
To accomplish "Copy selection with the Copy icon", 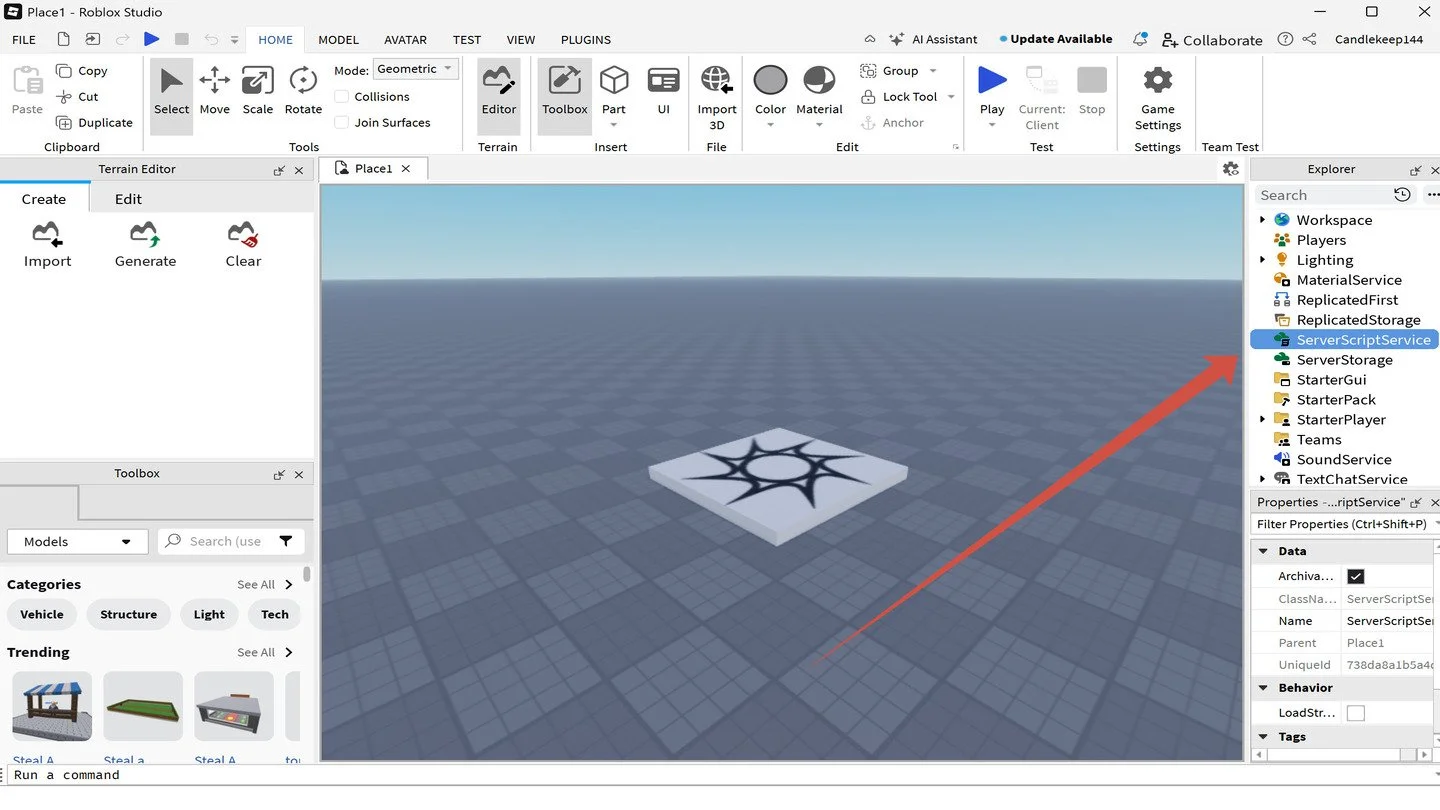I will [64, 71].
